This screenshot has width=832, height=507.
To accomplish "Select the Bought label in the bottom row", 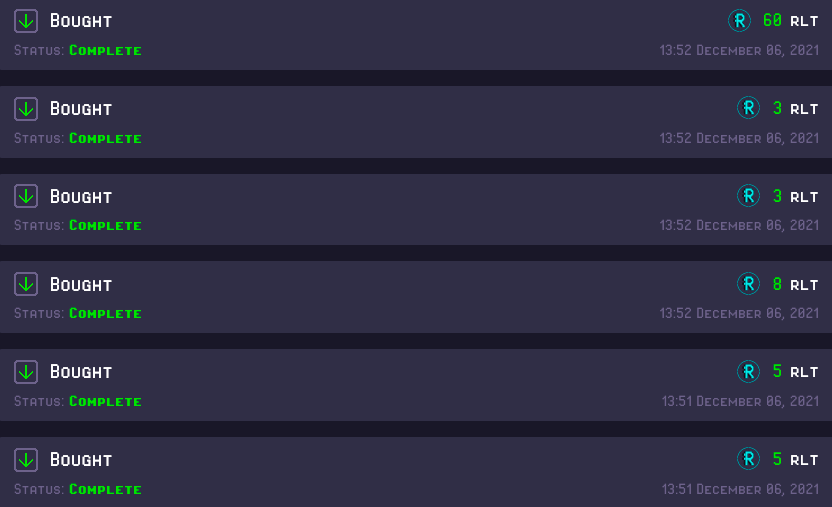I will (81, 460).
